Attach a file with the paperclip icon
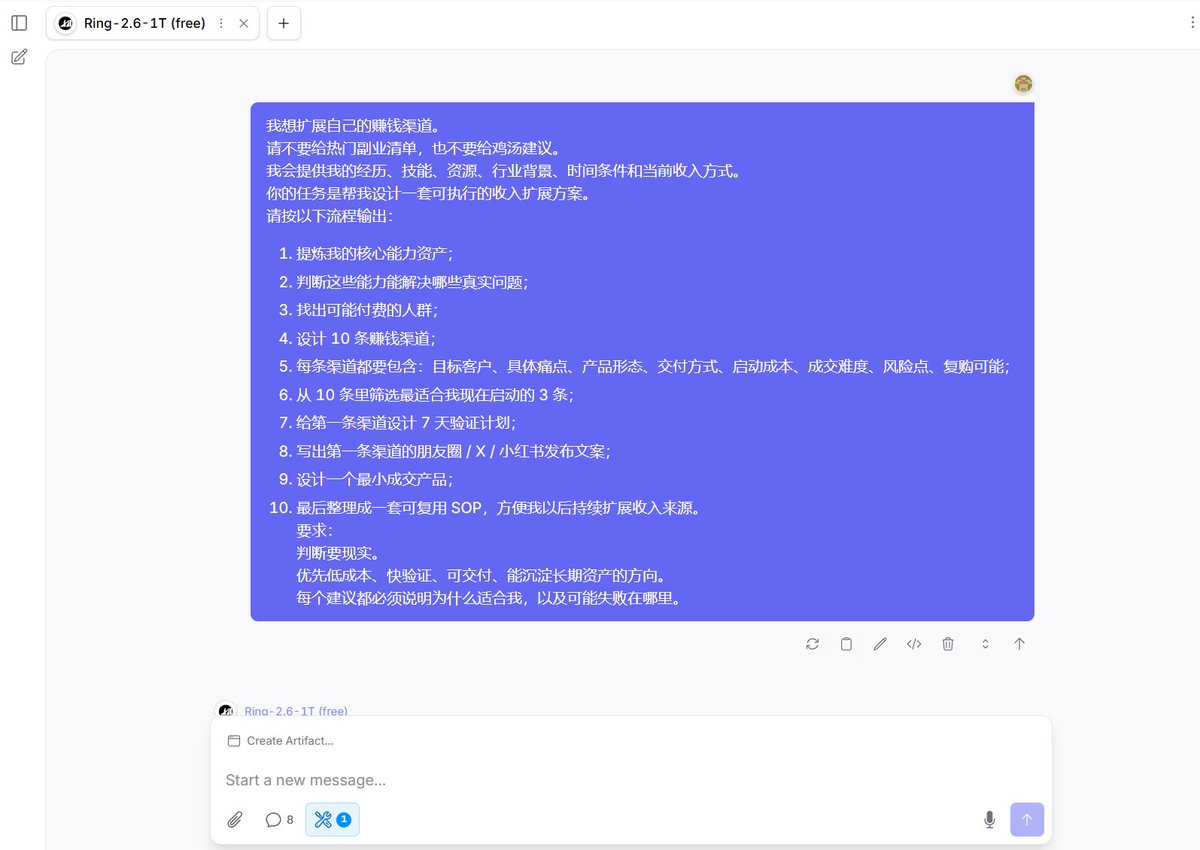This screenshot has height=850, width=1200. 235,820
